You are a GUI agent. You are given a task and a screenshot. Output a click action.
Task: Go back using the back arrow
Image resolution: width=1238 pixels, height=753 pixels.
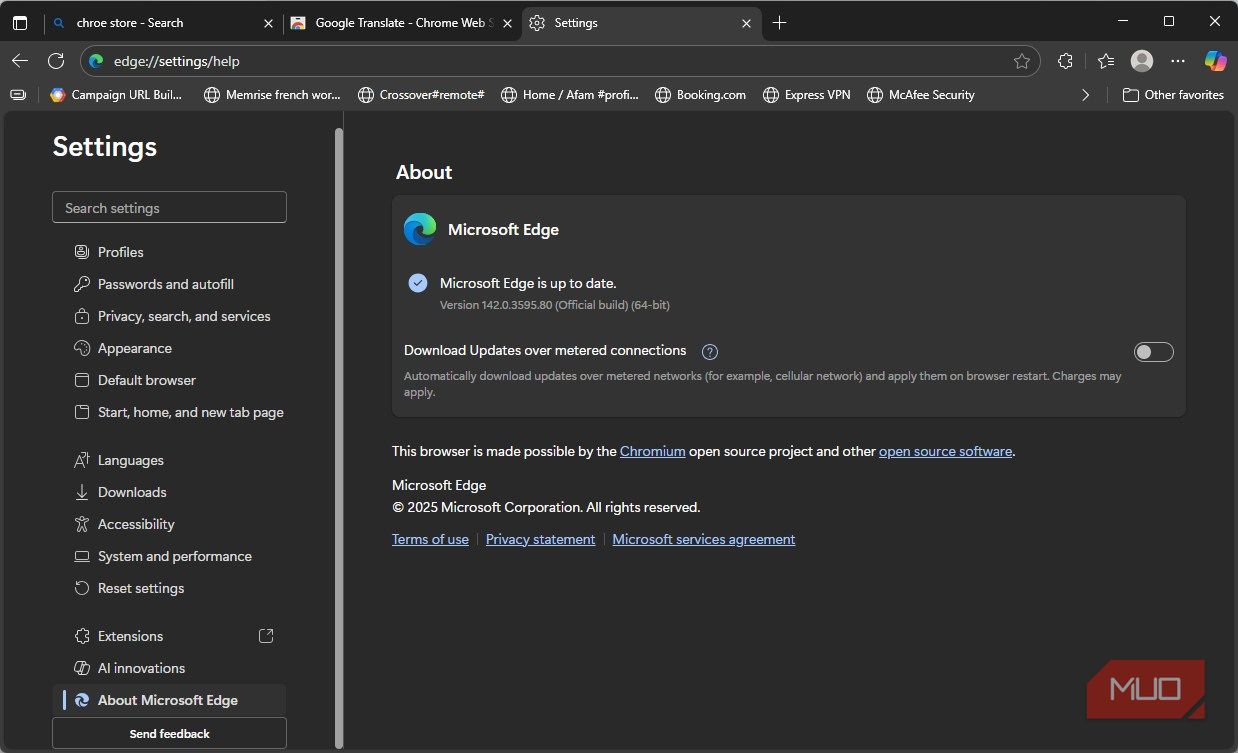20,61
